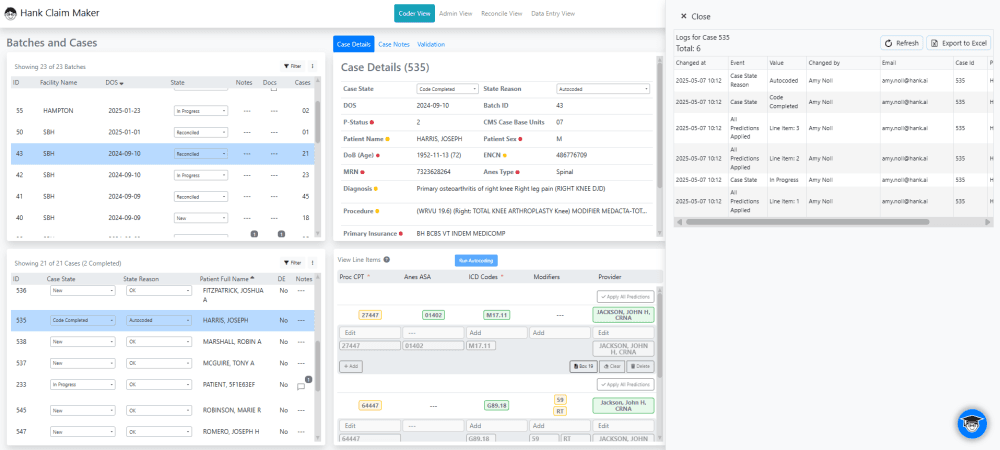This screenshot has height=450, width=1000.
Task: Click the JACKSON, JOHN H, CRNA provider prediction
Action: click(624, 315)
